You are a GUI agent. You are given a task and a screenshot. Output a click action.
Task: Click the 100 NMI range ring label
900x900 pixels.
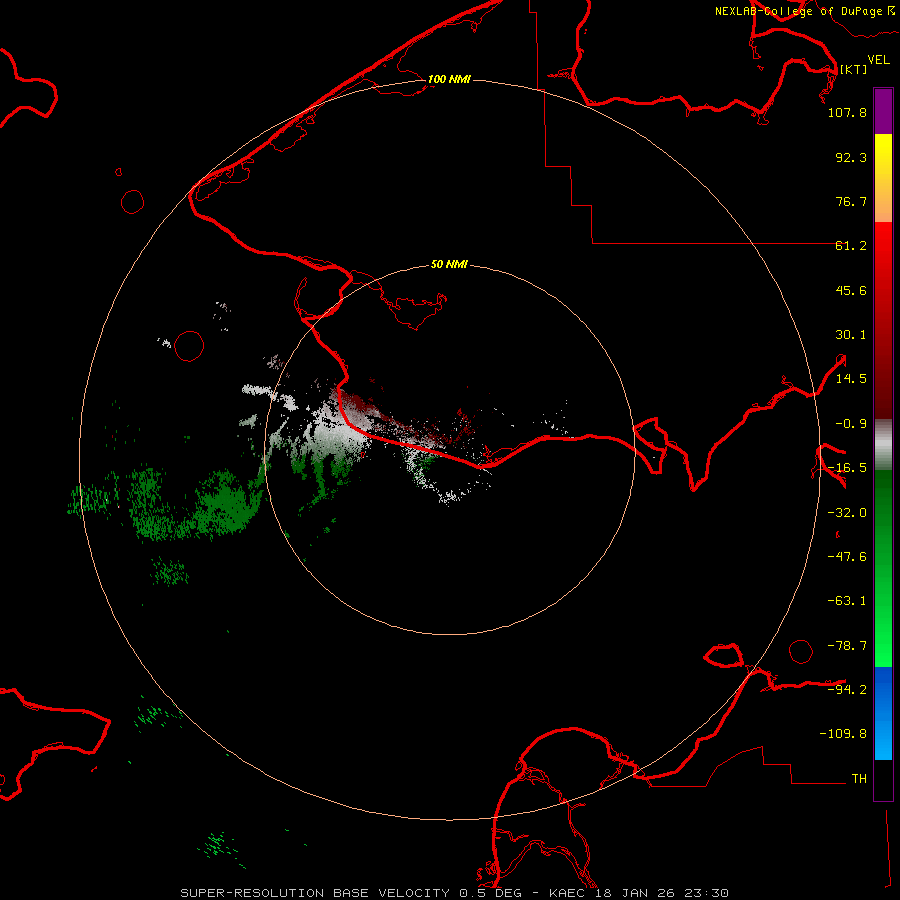(x=449, y=79)
